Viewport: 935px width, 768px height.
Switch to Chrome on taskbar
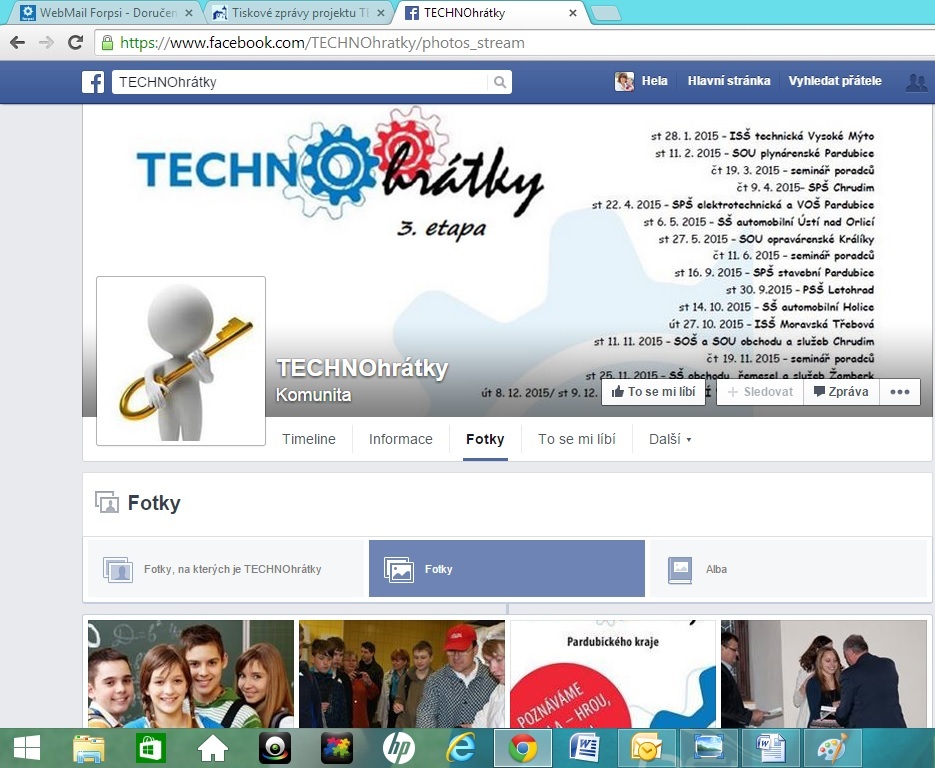[x=523, y=748]
